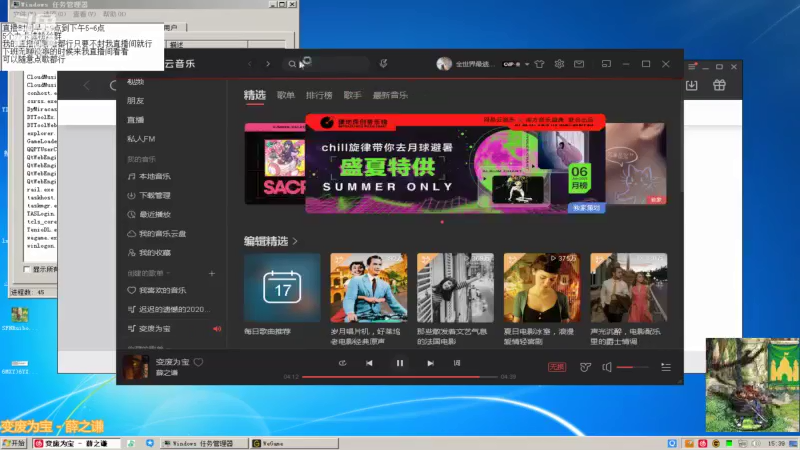Open 朋友 in the sidebar
This screenshot has width=800, height=450.
pyautogui.click(x=135, y=101)
